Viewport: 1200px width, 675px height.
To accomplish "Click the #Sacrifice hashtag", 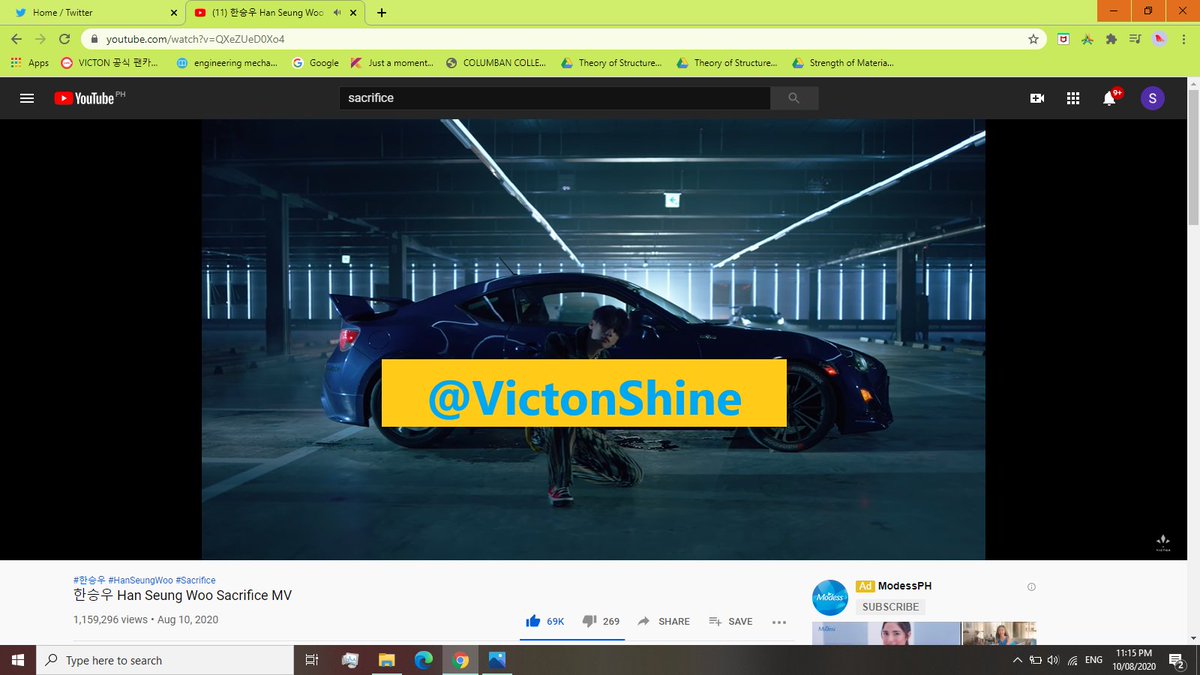I will 195,580.
